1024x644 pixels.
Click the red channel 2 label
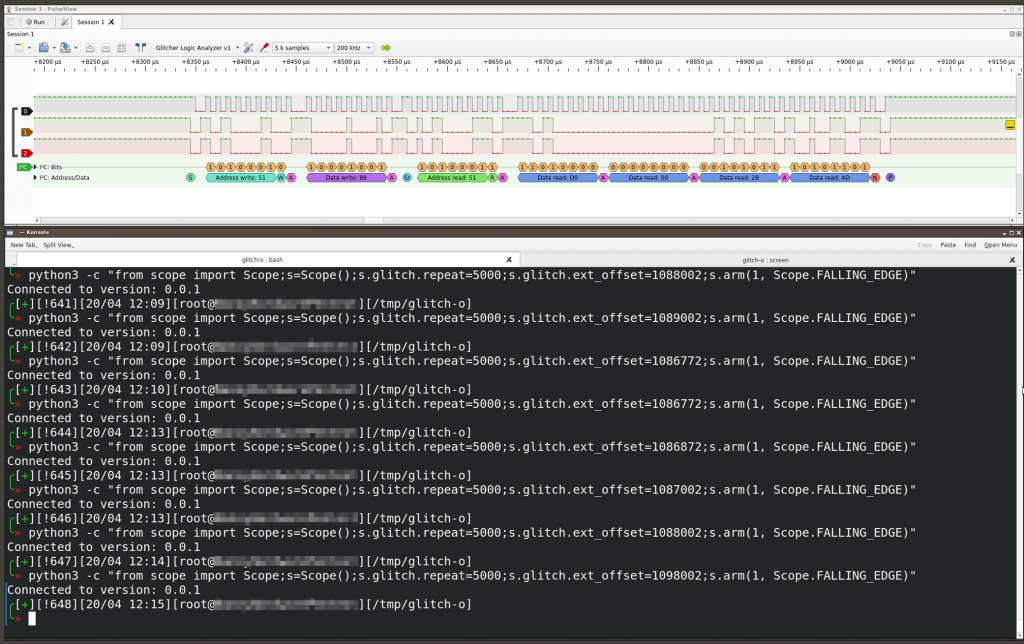[26, 152]
